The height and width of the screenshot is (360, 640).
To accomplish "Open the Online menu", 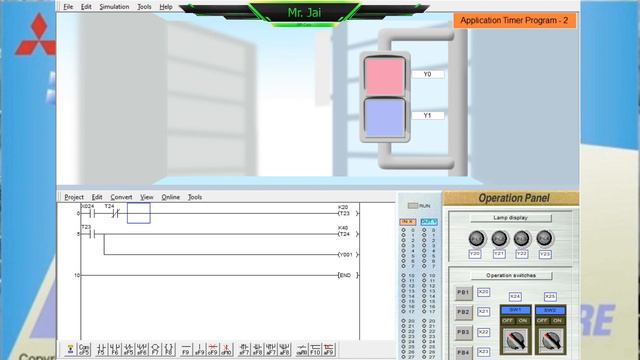I will 170,197.
